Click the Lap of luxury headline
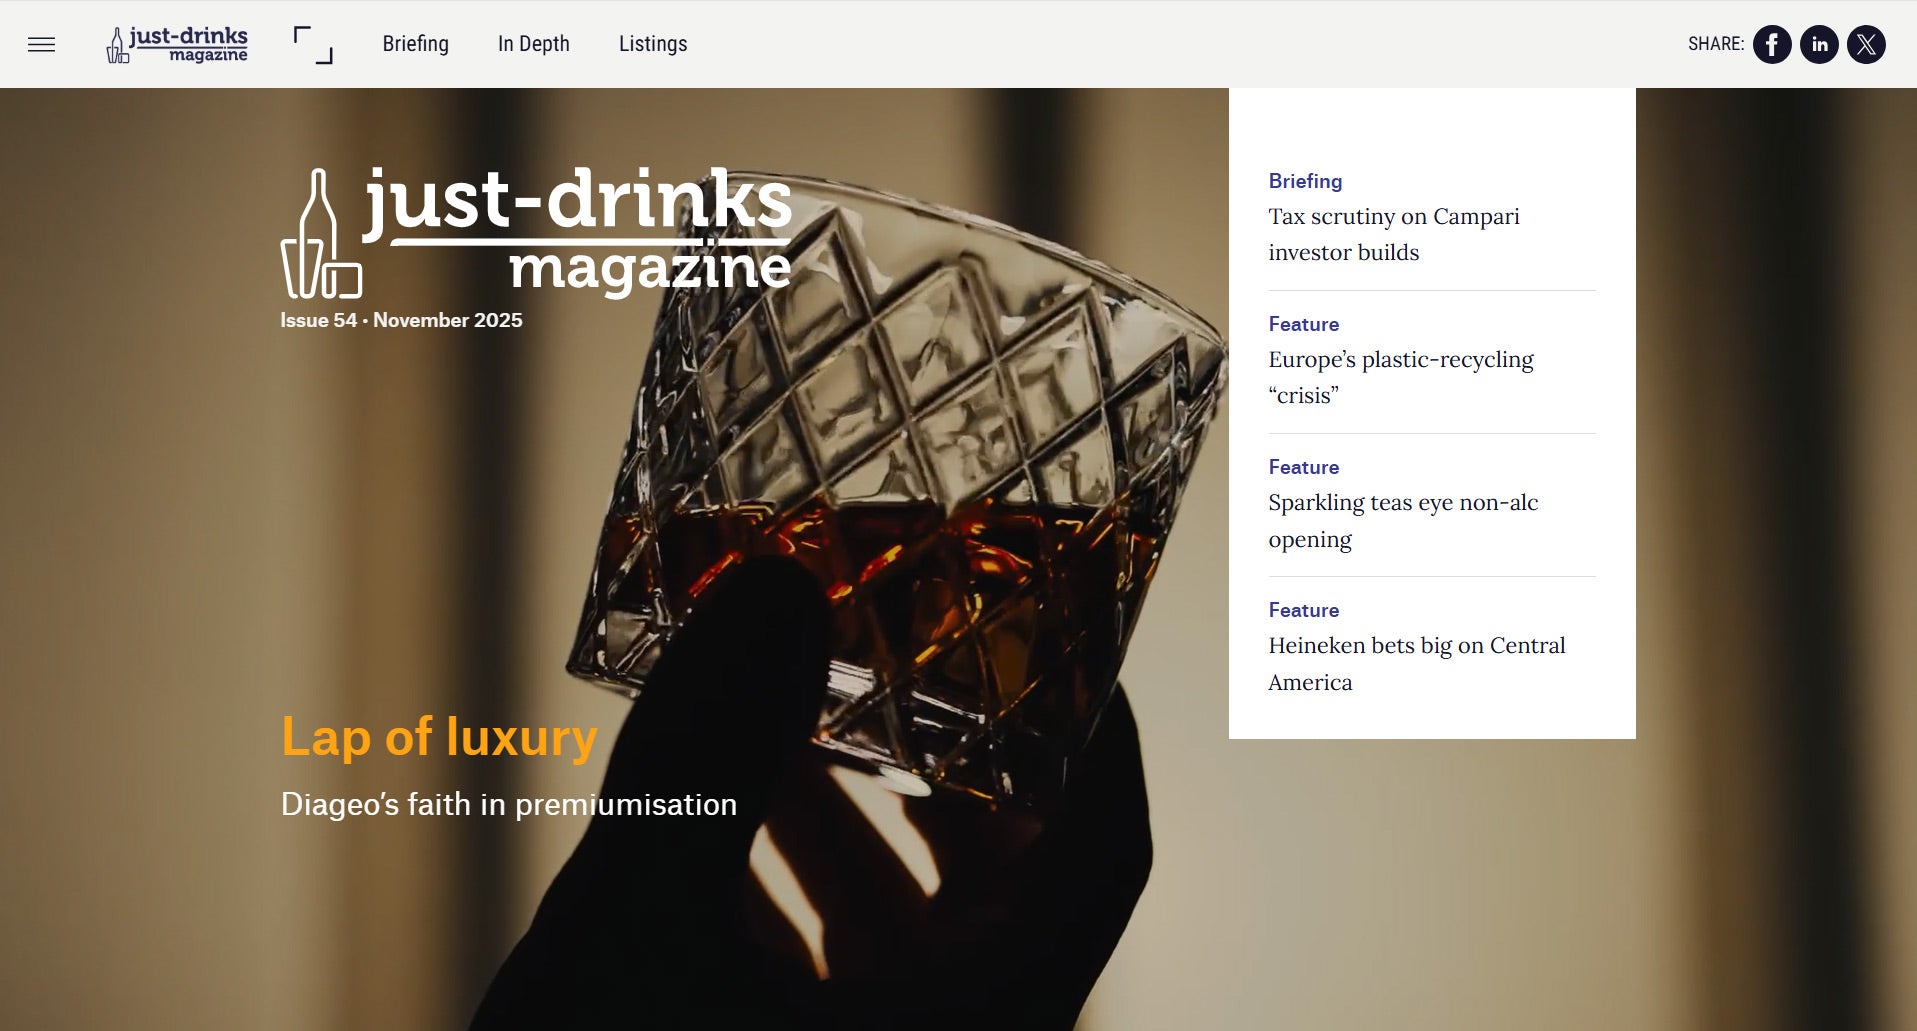1917x1031 pixels. point(438,737)
